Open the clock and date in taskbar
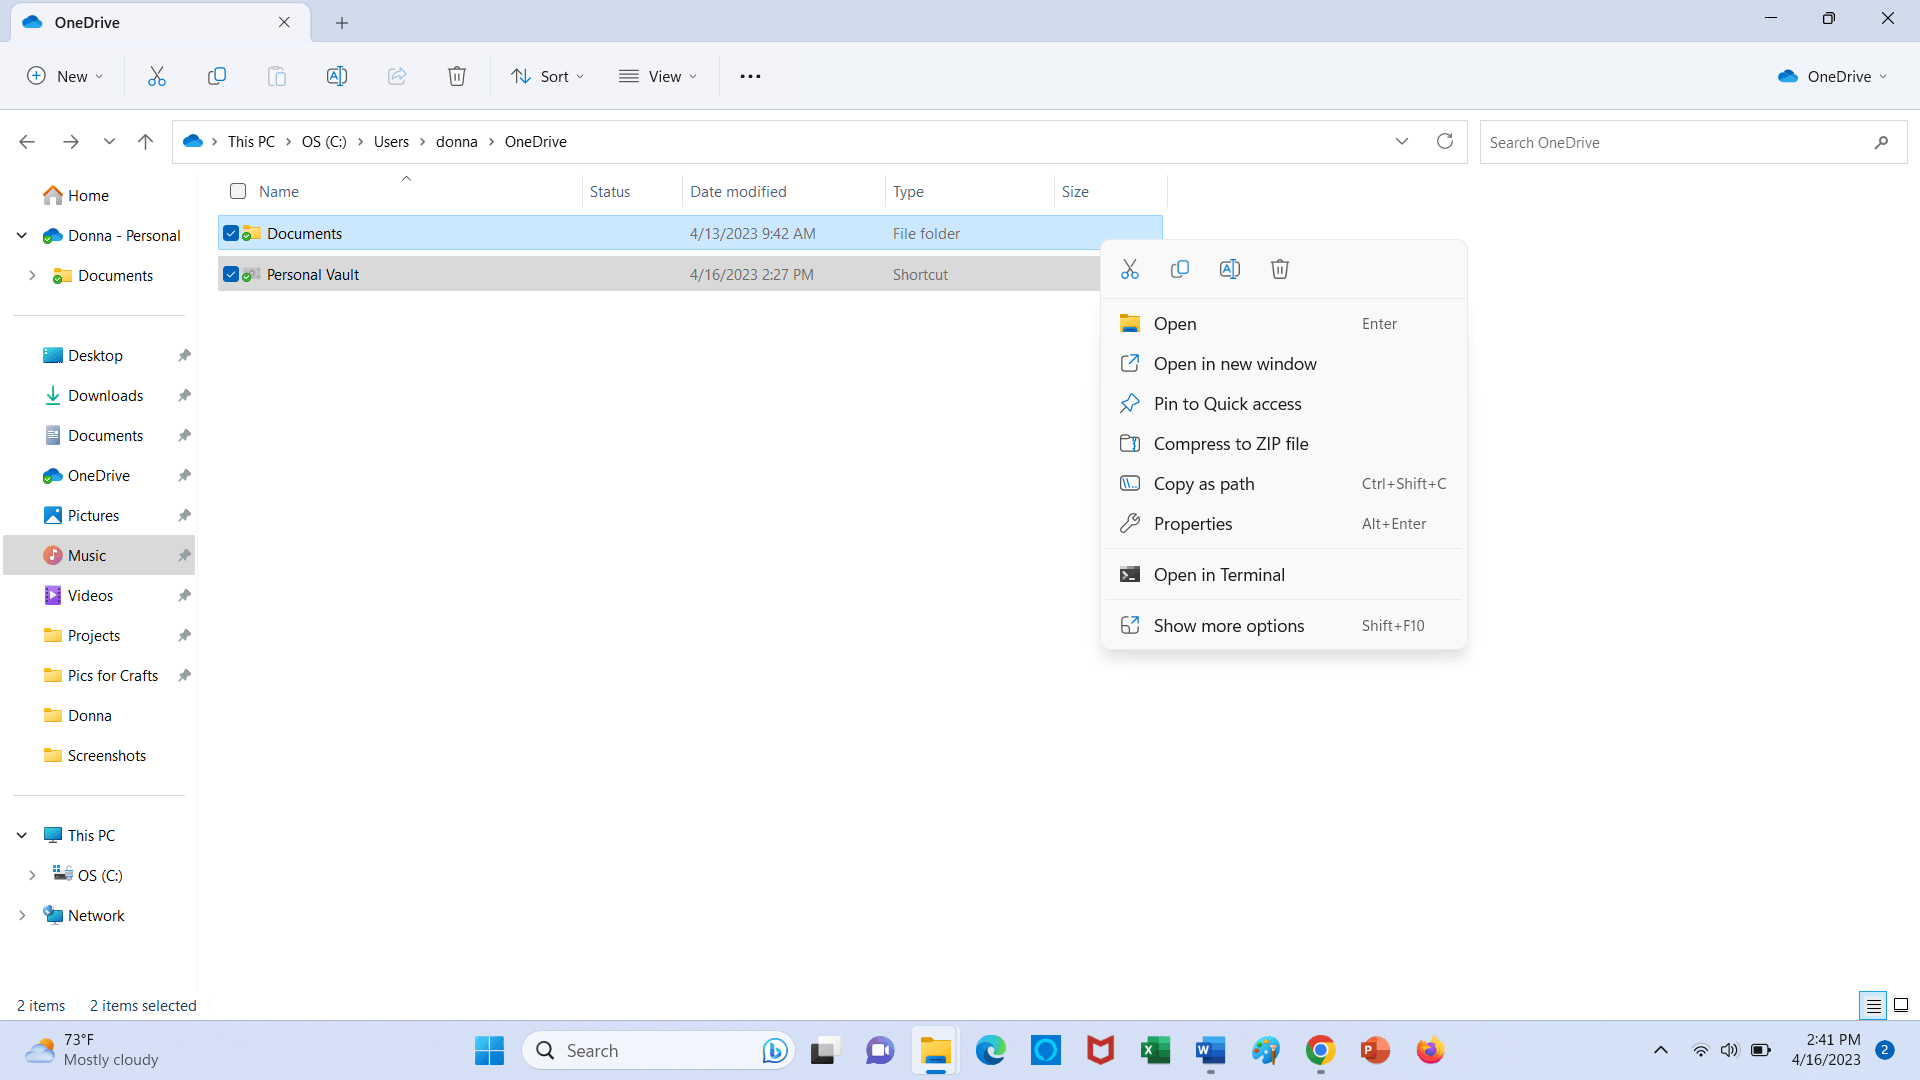This screenshot has height=1080, width=1920. point(1826,1050)
